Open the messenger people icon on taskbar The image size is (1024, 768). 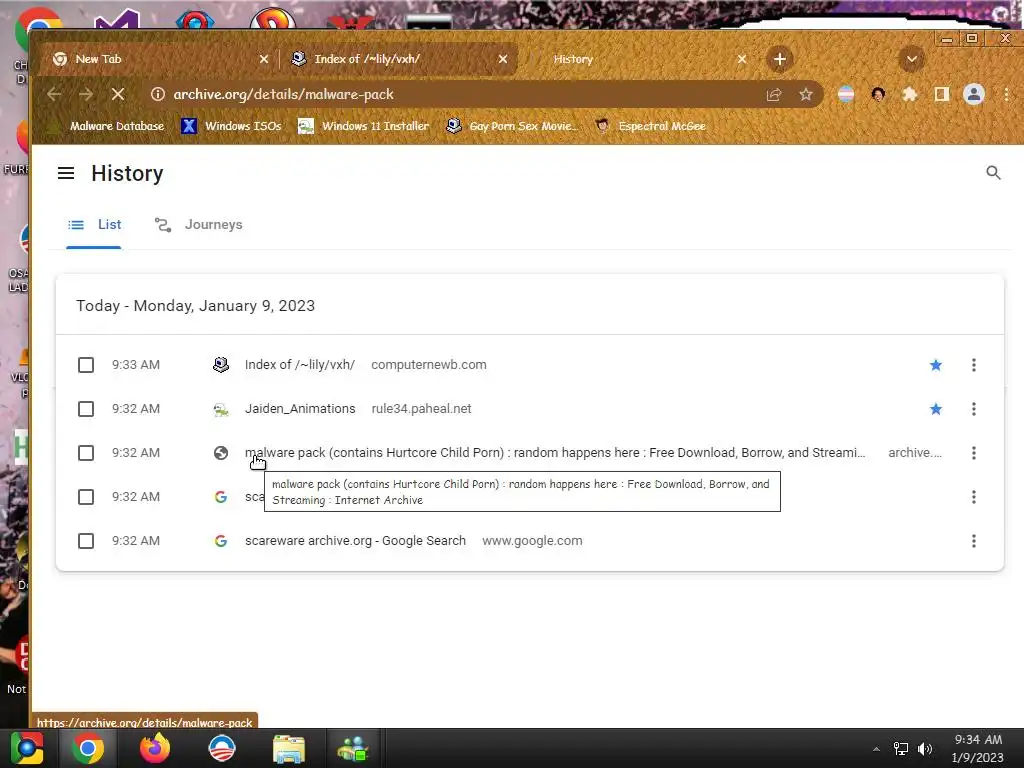pos(353,748)
